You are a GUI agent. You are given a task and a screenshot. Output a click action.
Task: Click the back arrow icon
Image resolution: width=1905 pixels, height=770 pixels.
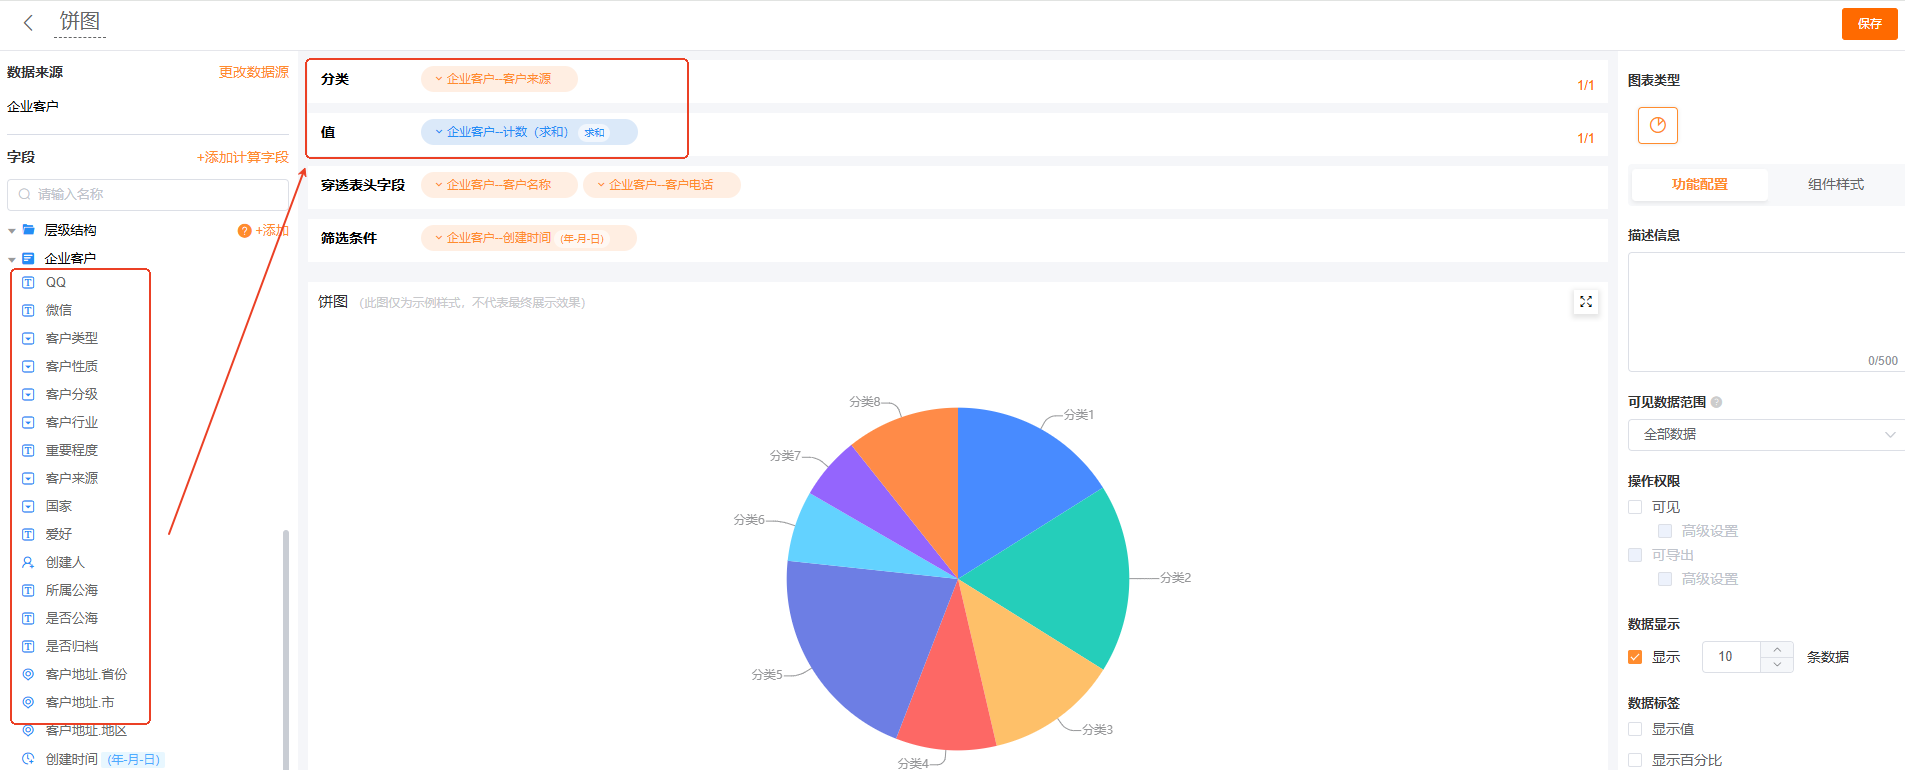coord(28,22)
